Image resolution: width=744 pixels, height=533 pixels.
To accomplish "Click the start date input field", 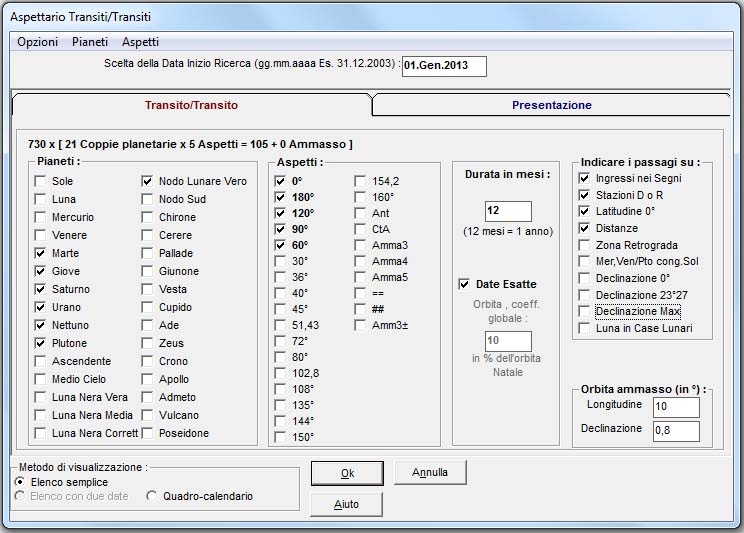I will pyautogui.click(x=443, y=66).
